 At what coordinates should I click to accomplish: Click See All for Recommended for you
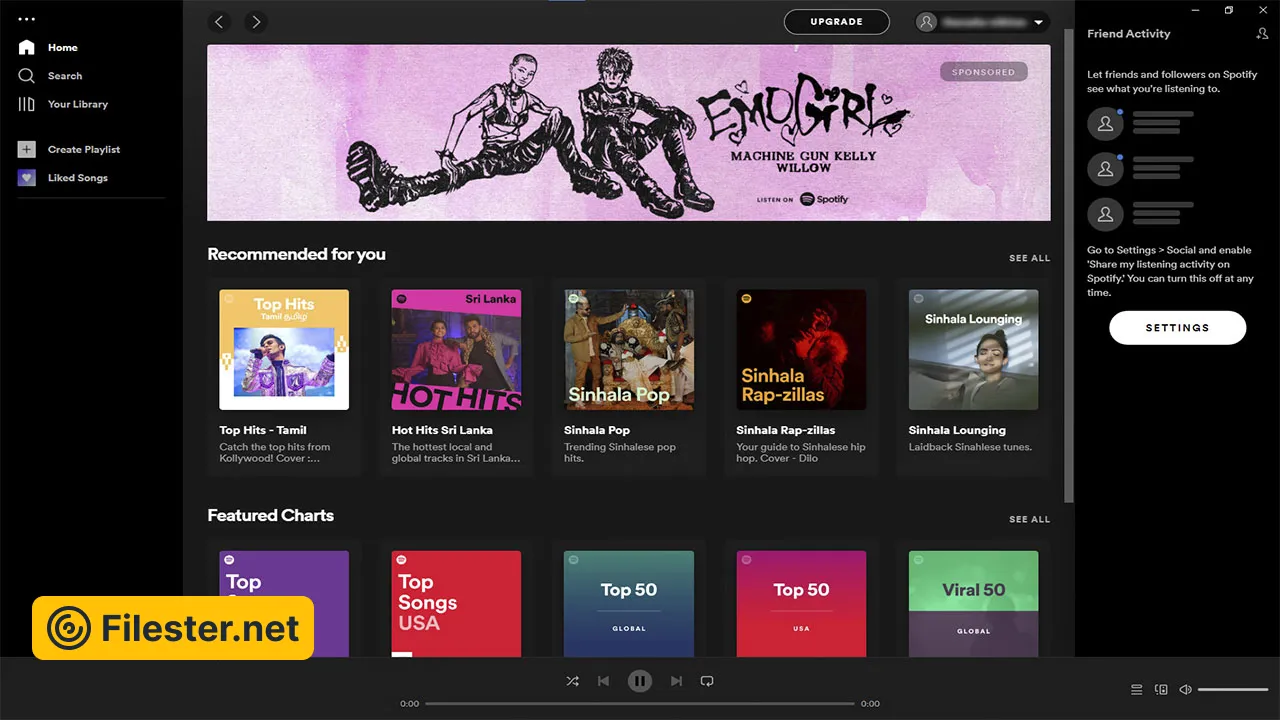coord(1029,258)
